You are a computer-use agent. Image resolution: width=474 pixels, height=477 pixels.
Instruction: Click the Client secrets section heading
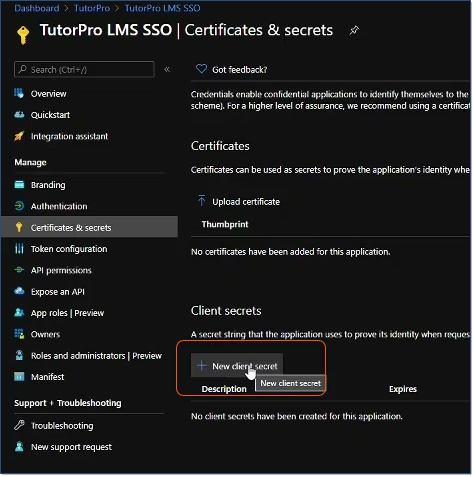click(x=226, y=311)
